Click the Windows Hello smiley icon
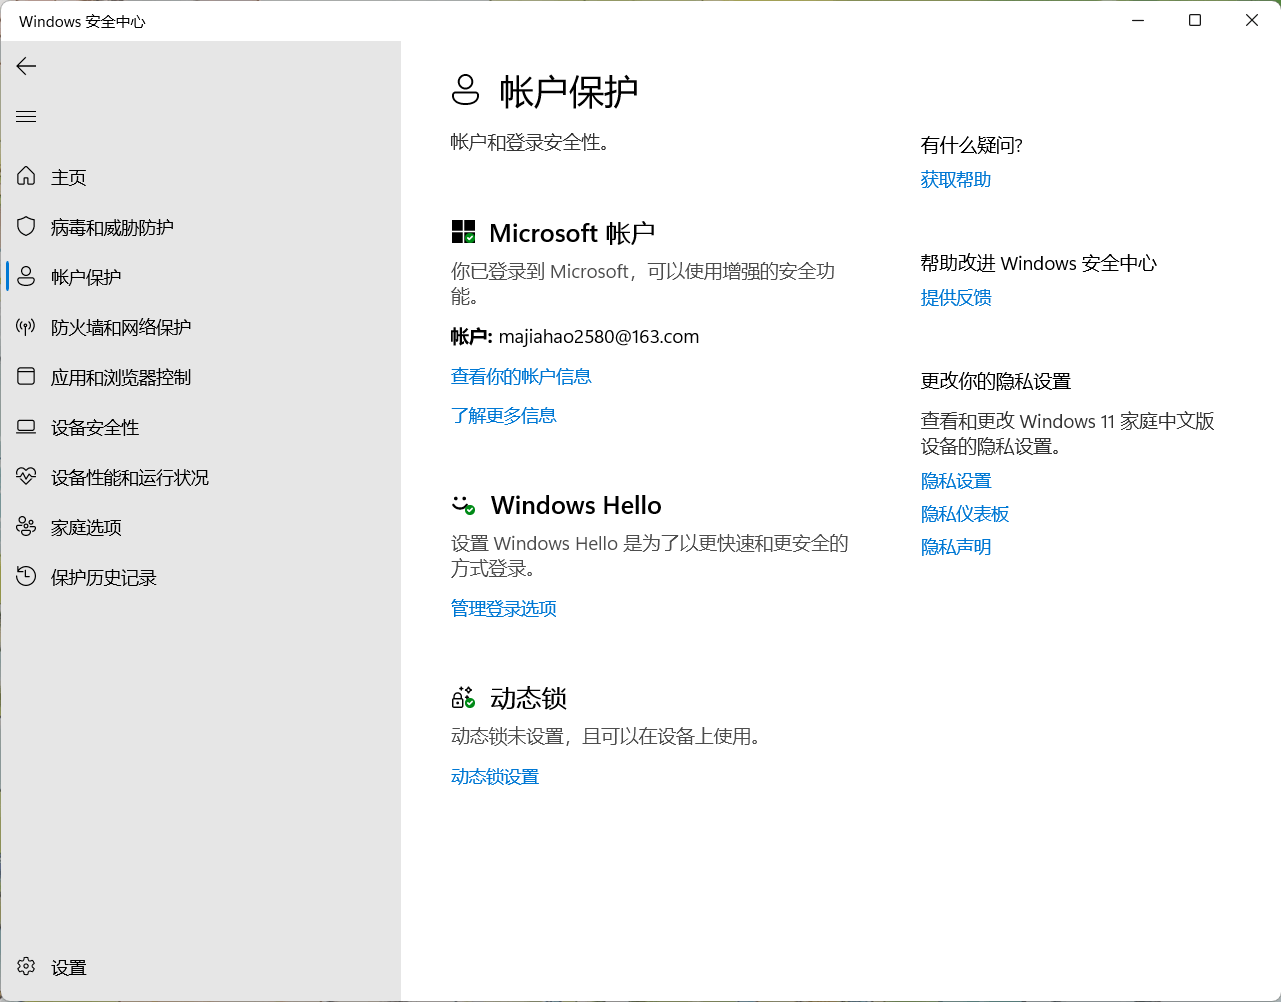1281x1002 pixels. click(x=463, y=505)
